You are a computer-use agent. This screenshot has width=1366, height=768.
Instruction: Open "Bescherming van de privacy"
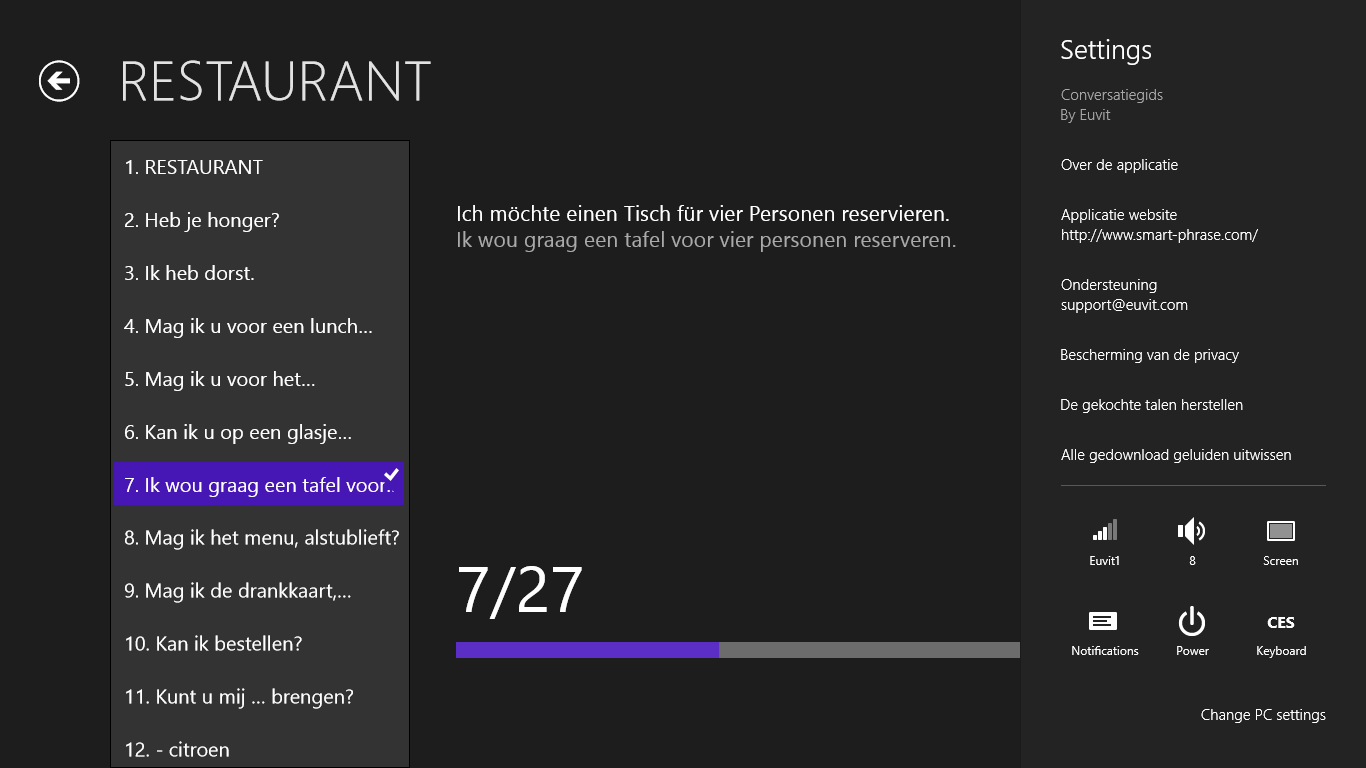[1149, 355]
